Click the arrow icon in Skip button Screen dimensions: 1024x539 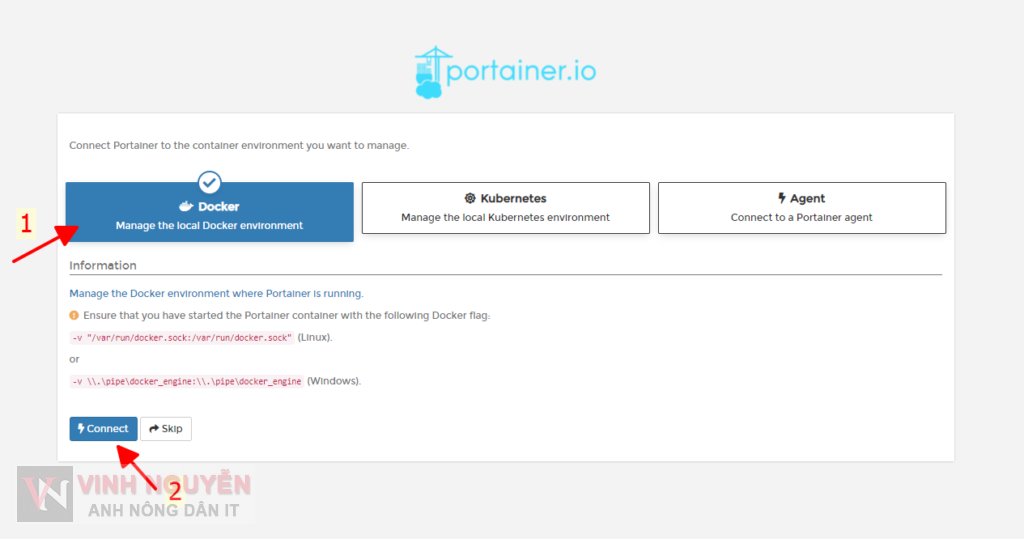[154, 429]
